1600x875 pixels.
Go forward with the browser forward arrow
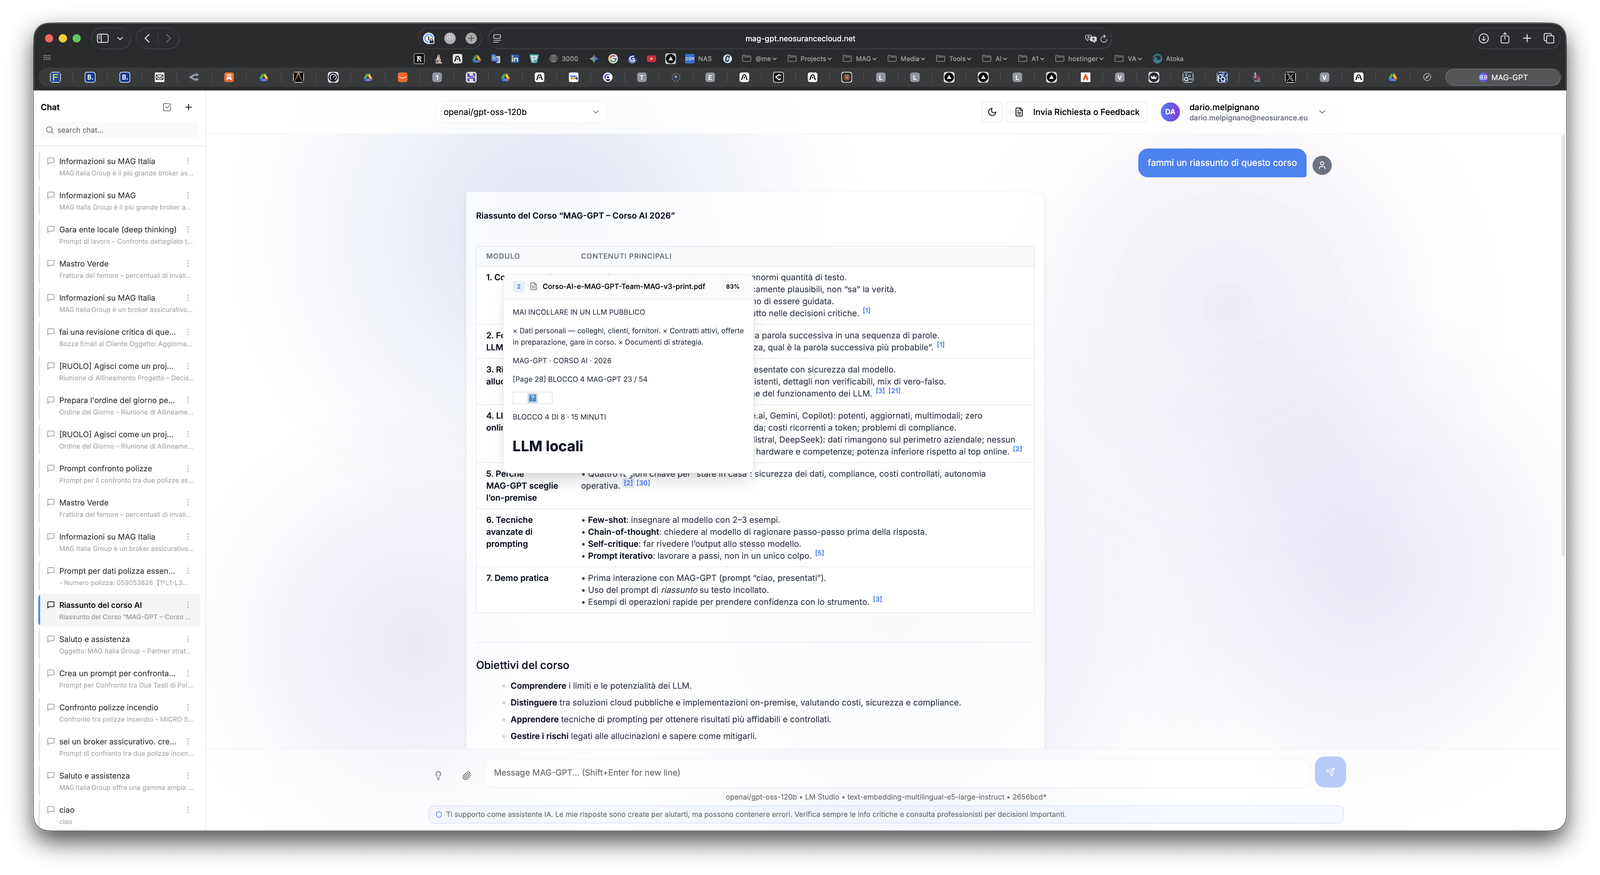coord(168,38)
